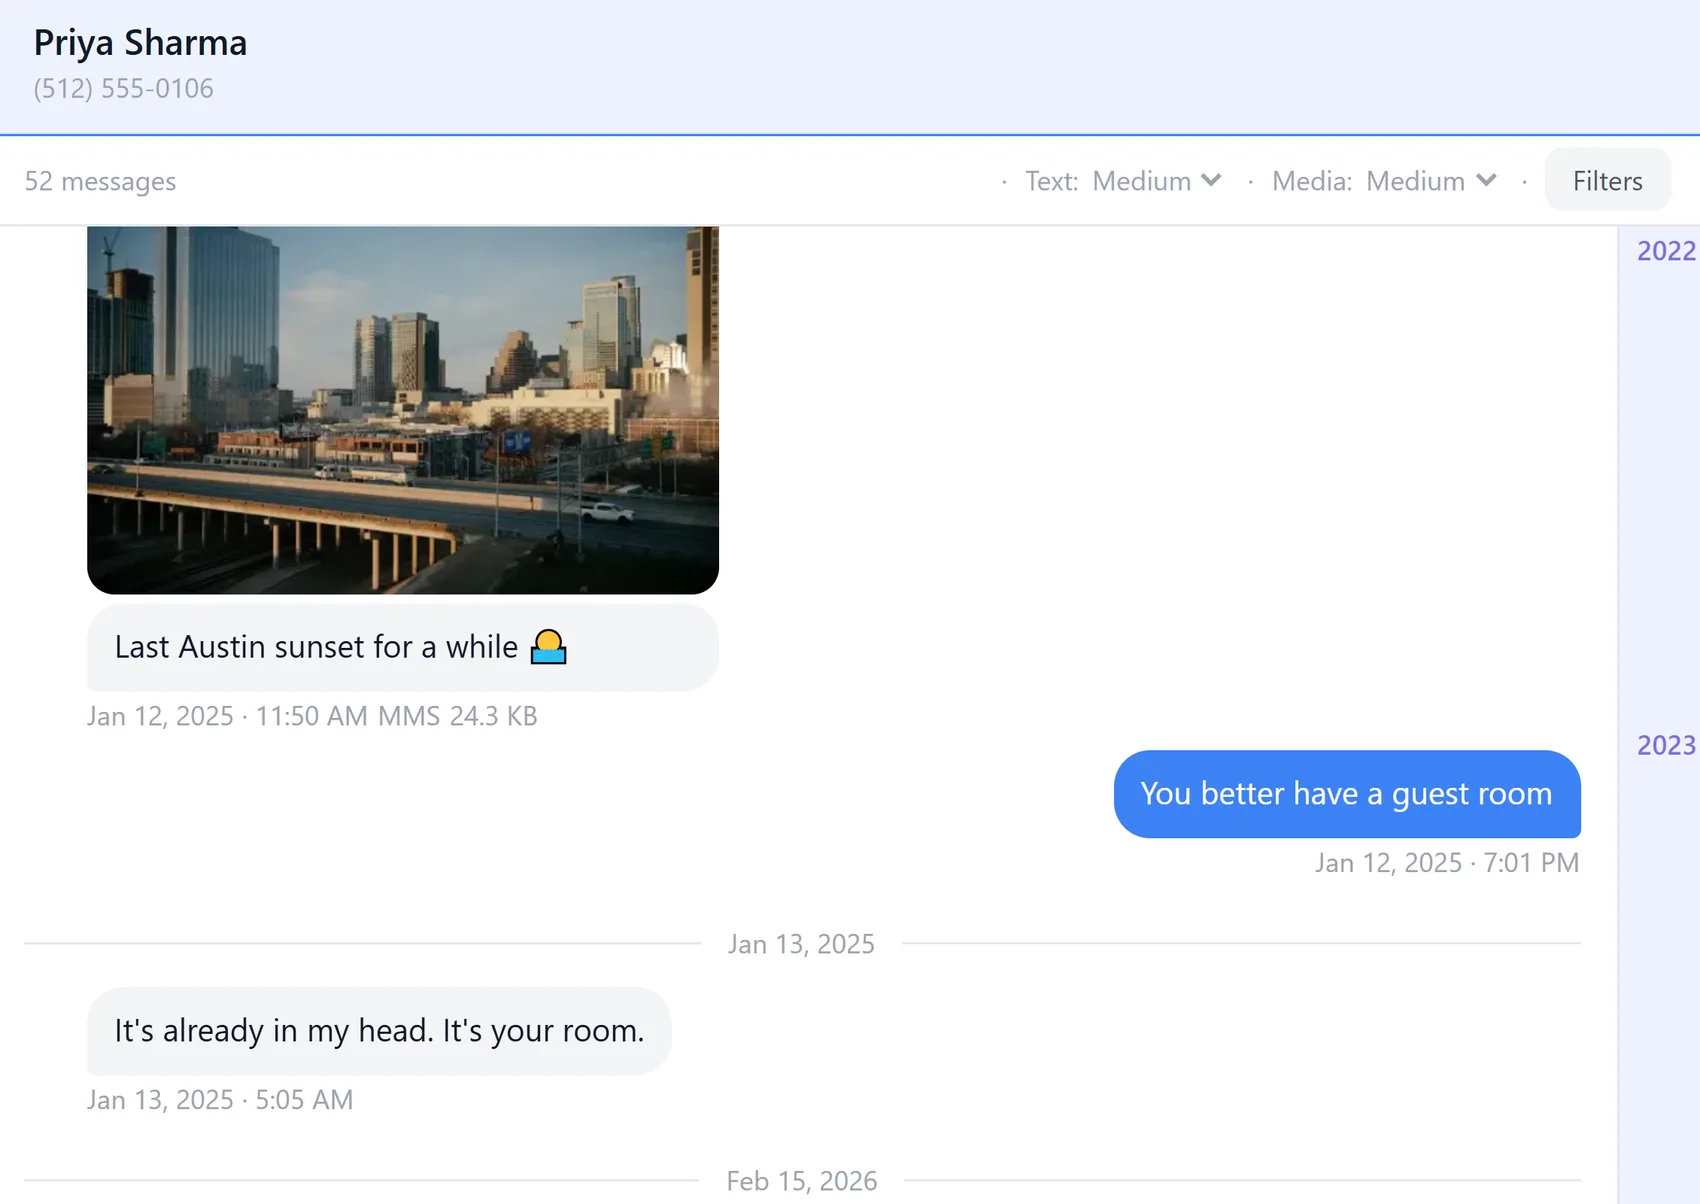The width and height of the screenshot is (1700, 1204).
Task: Click the Jan 12, 2025 7:01 PM timestamp
Action: point(1447,863)
